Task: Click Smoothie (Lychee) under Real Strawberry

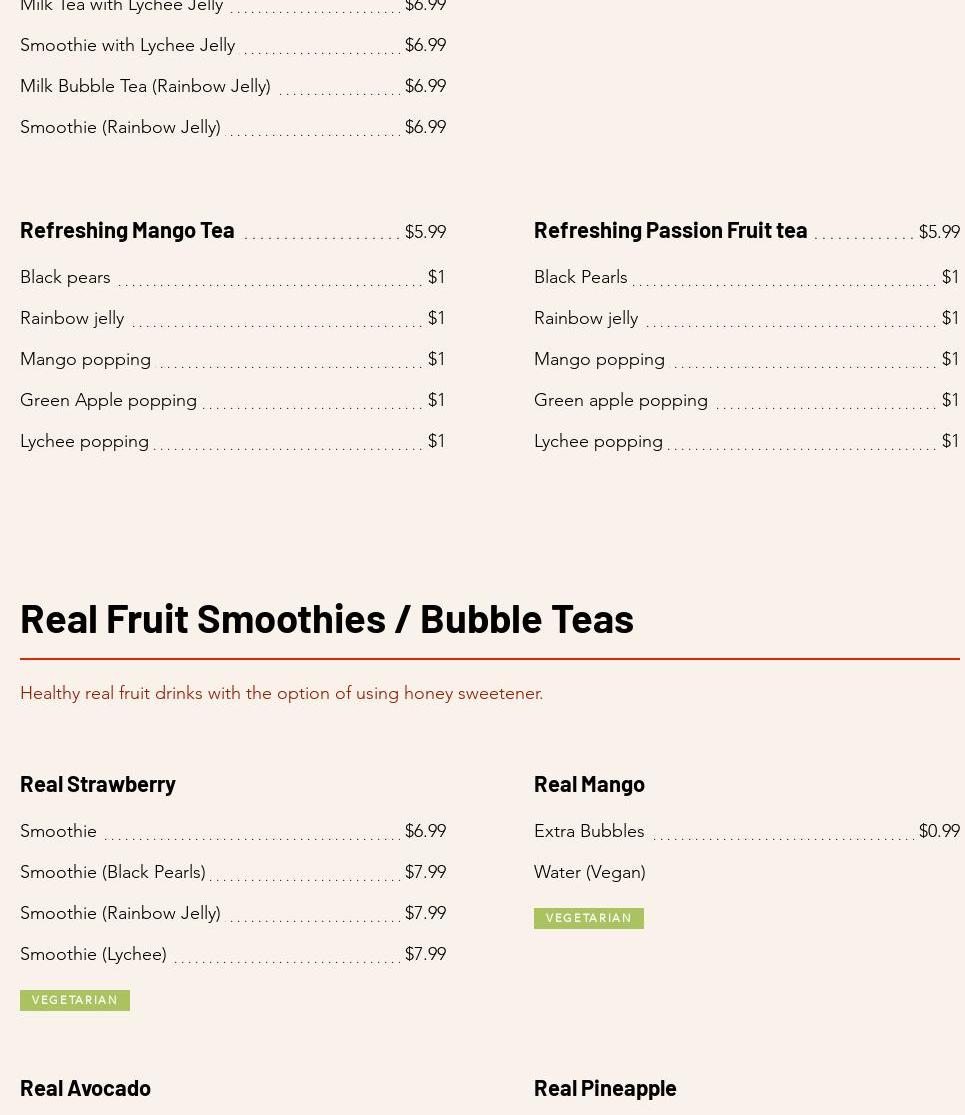Action: click(93, 954)
